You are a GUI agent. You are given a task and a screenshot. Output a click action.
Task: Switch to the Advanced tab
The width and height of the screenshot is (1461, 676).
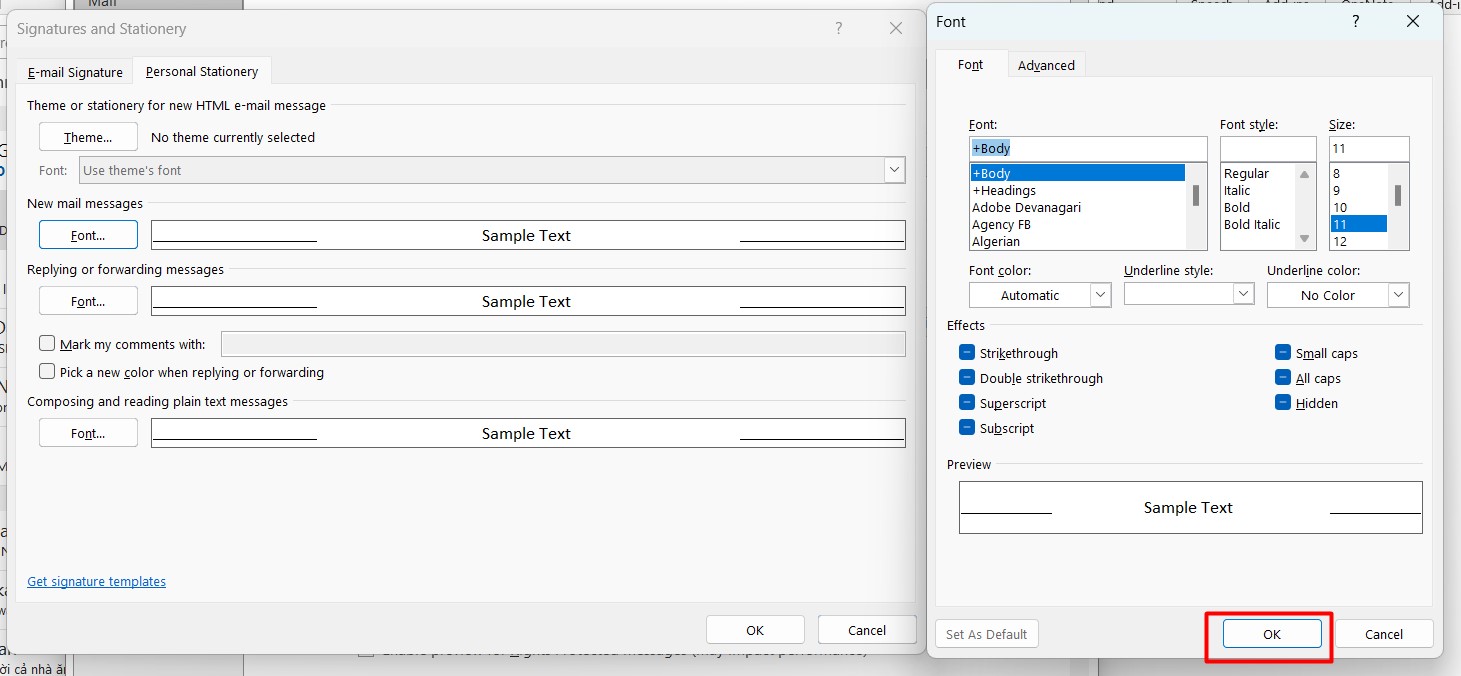[1046, 65]
